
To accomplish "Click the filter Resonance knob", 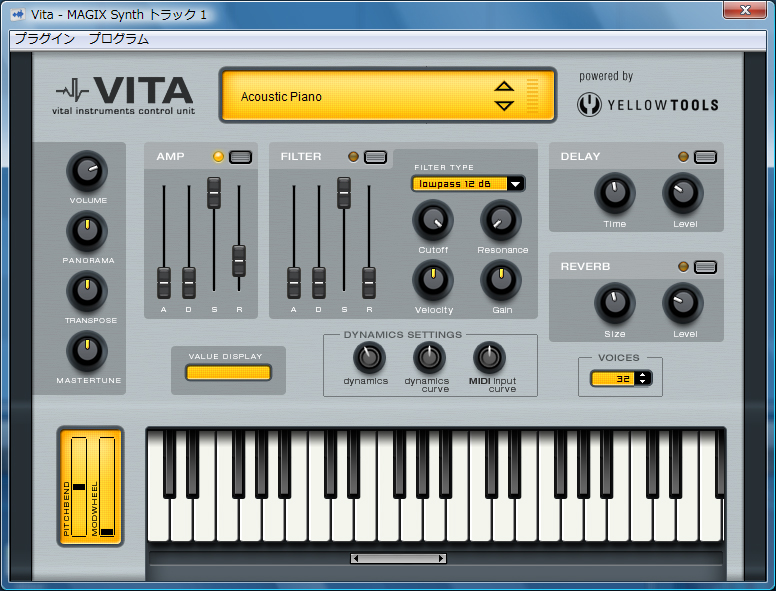I will point(501,220).
